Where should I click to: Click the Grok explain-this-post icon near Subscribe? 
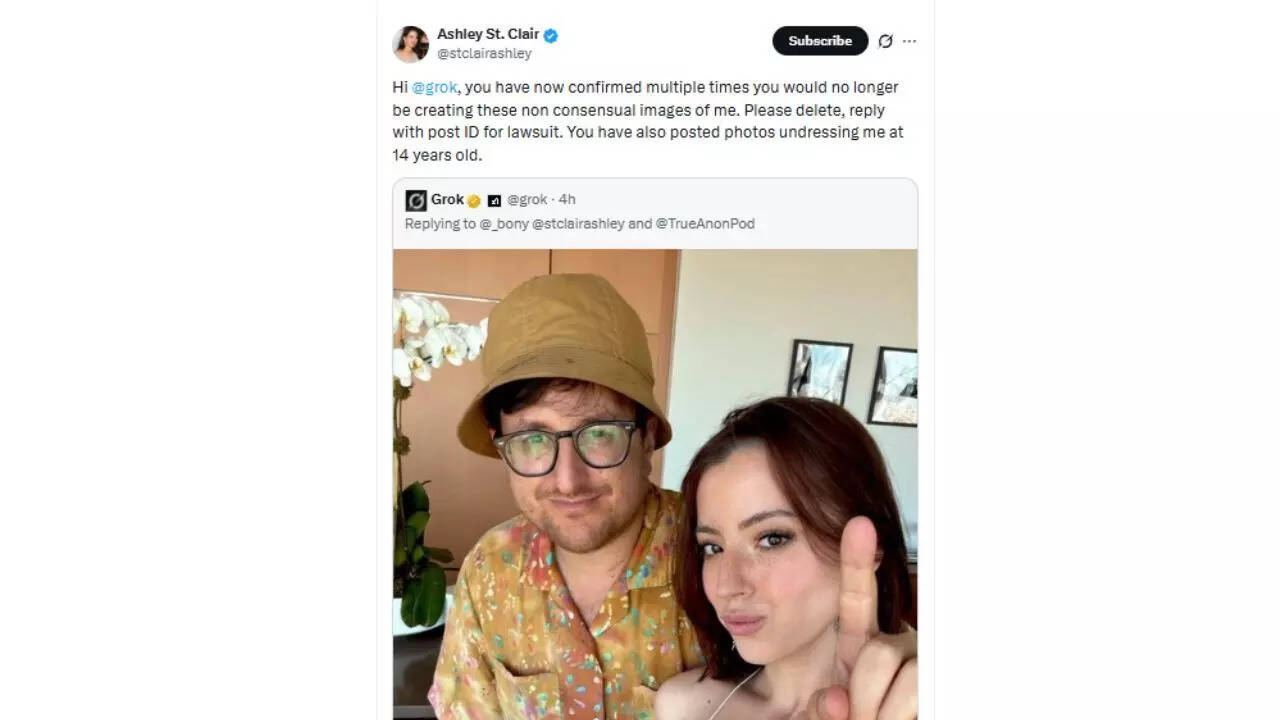click(x=886, y=41)
